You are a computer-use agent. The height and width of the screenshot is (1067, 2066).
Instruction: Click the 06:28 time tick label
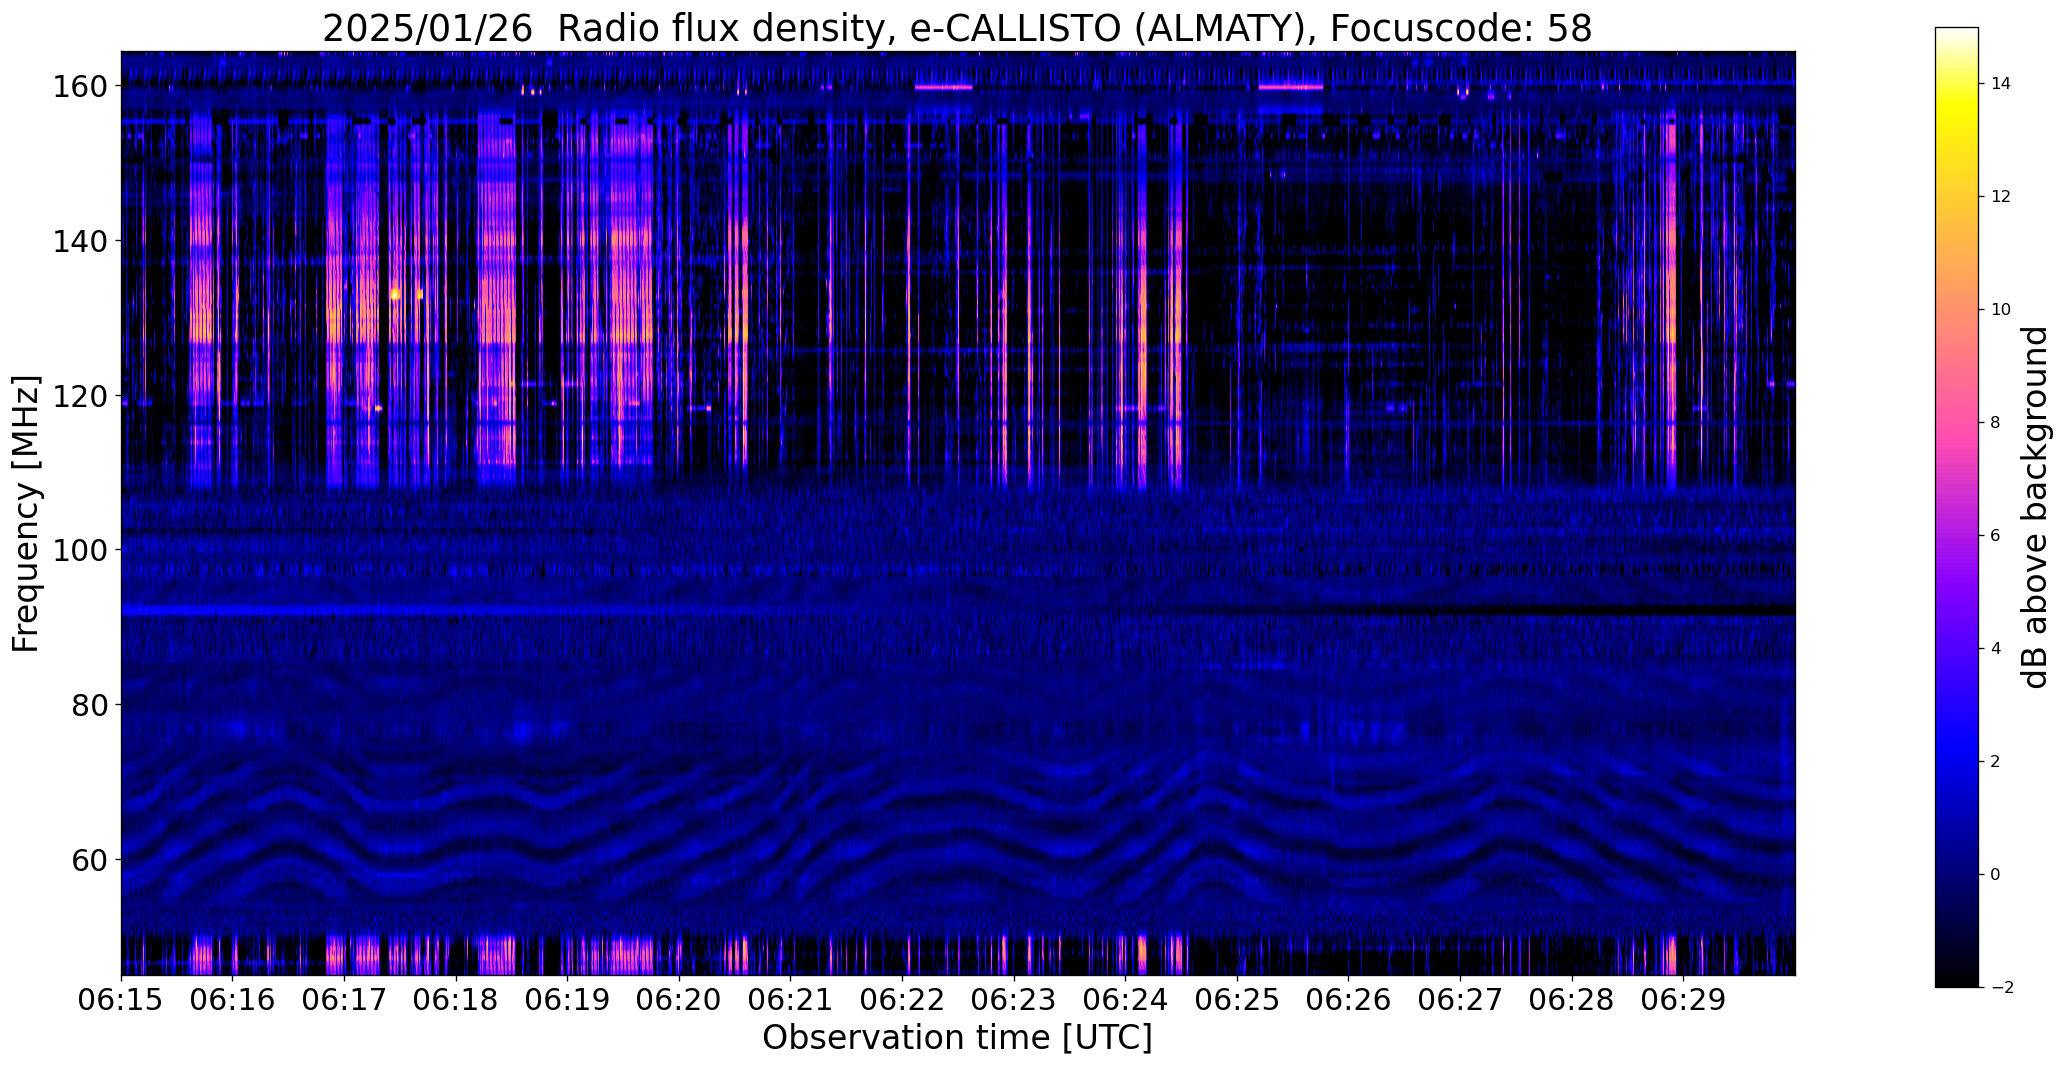(1572, 1000)
